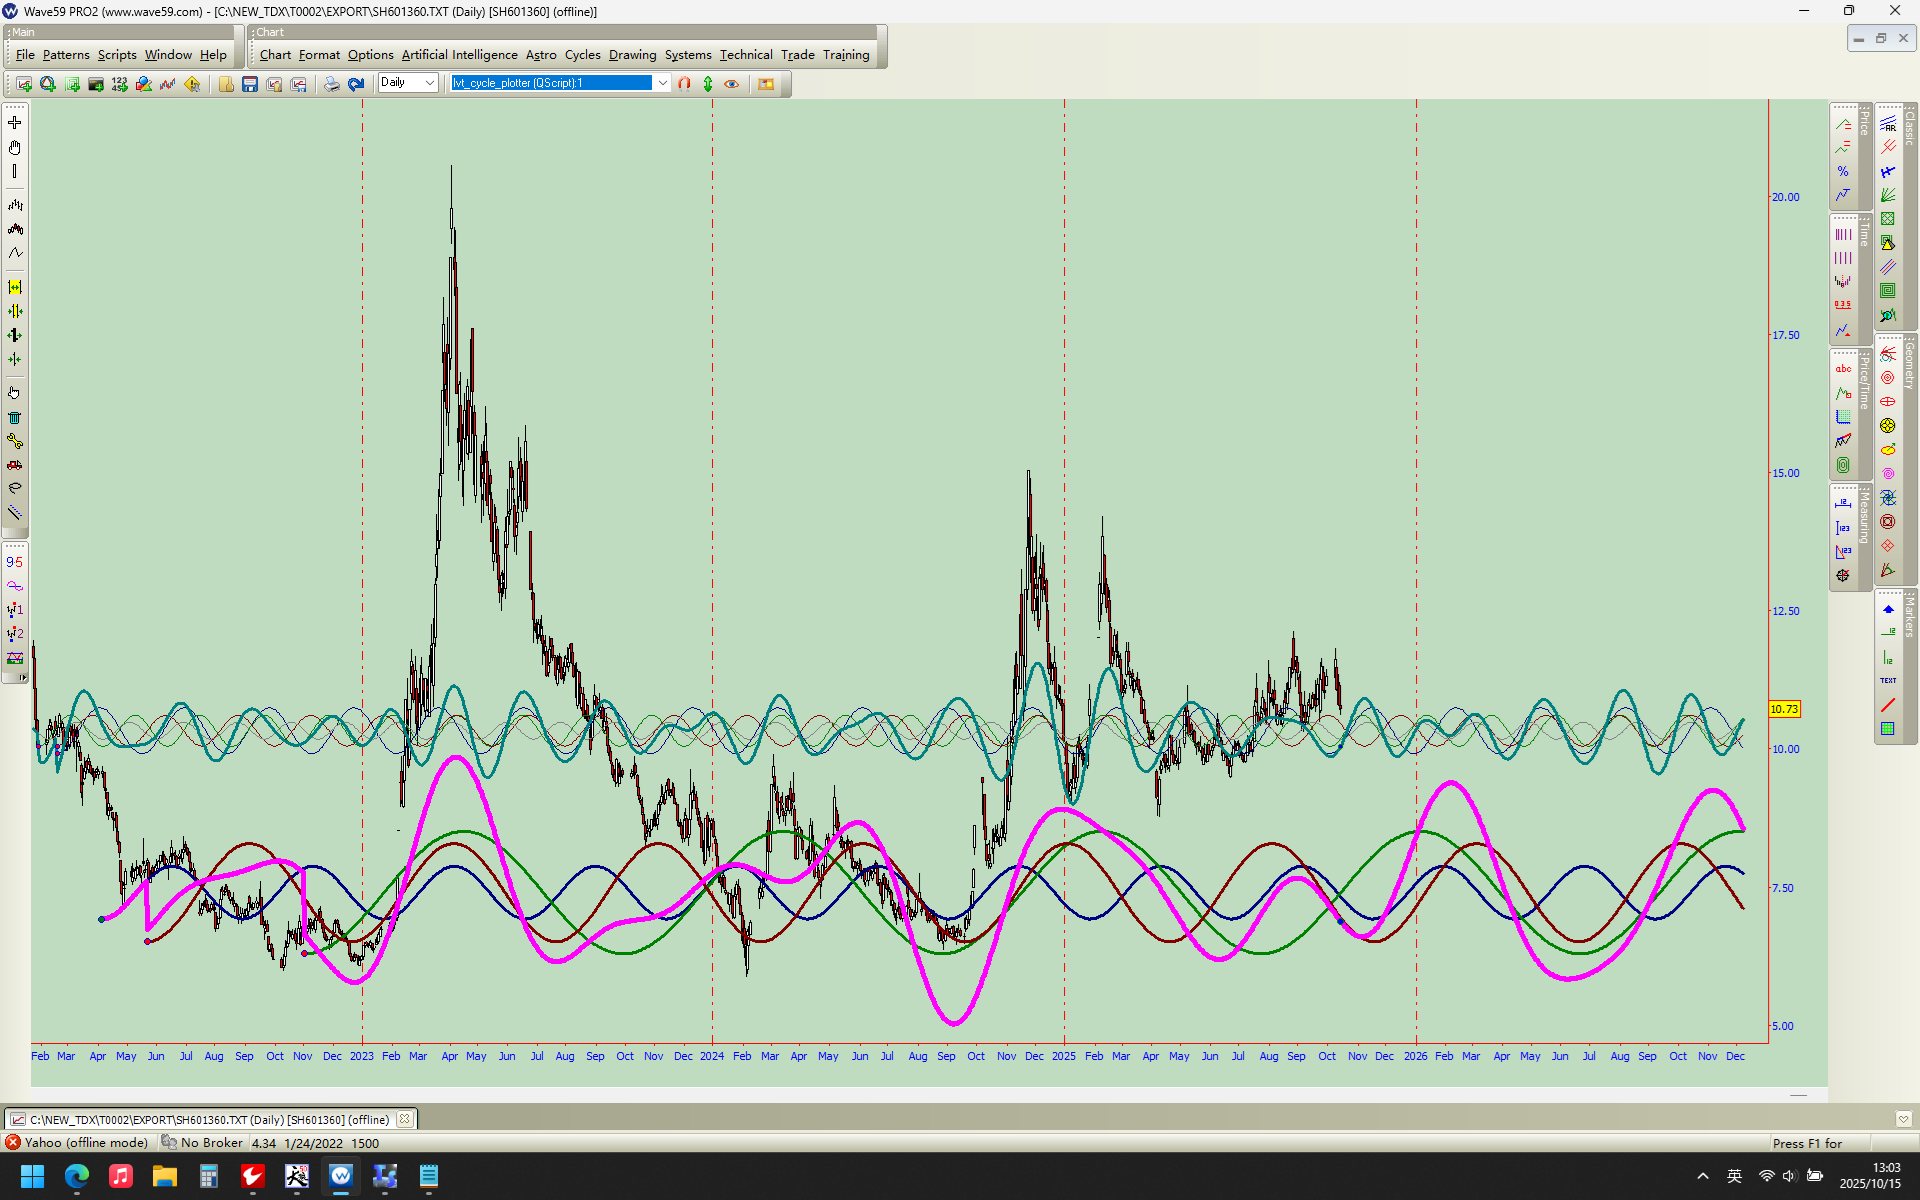Close the SH601360.TXT chart tab

(x=404, y=1119)
